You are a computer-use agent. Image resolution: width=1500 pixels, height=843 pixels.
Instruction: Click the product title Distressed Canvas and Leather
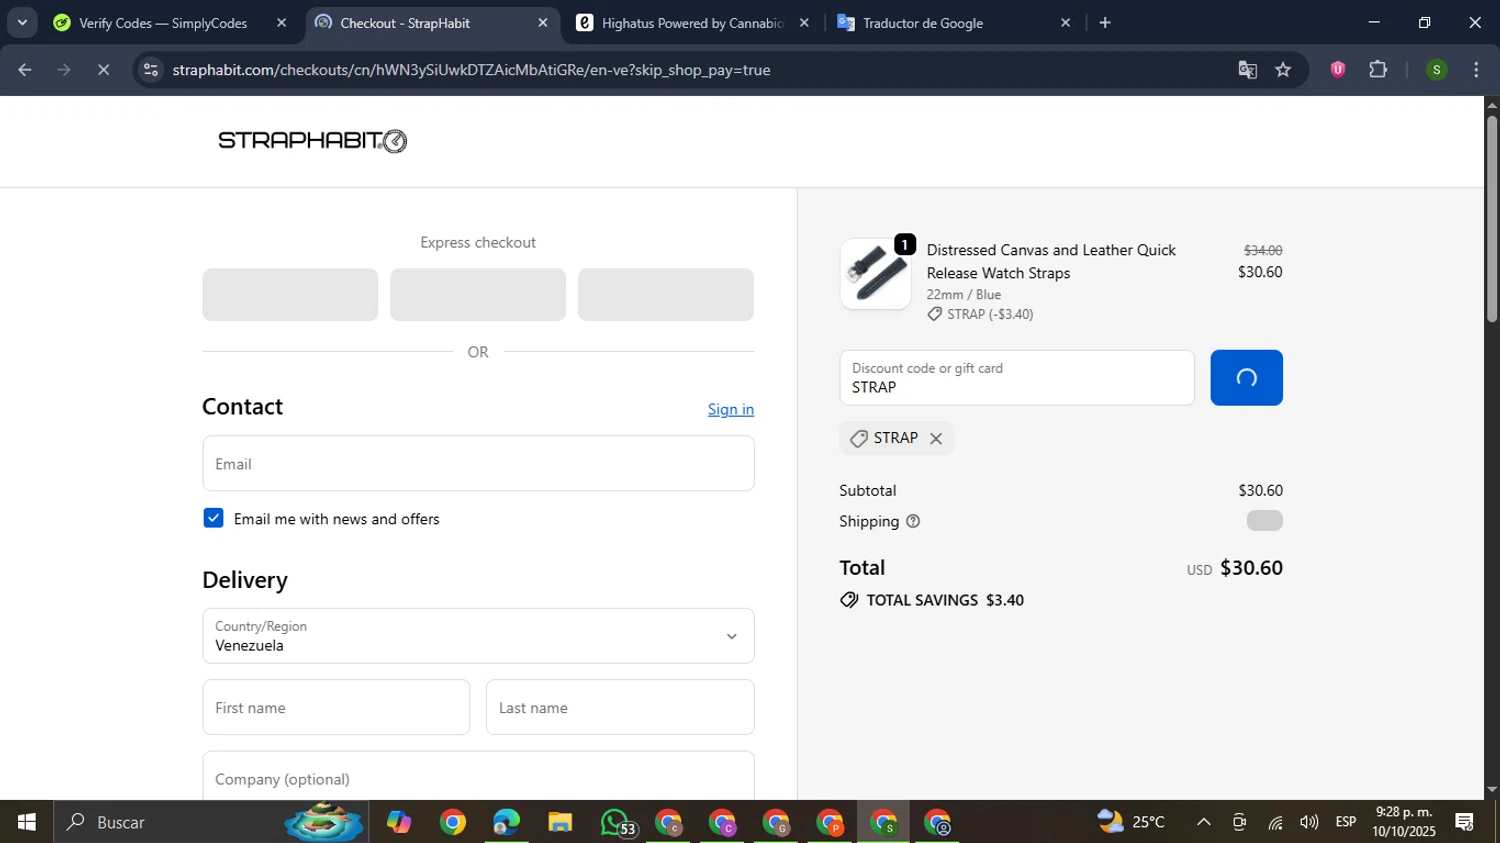tap(1051, 261)
